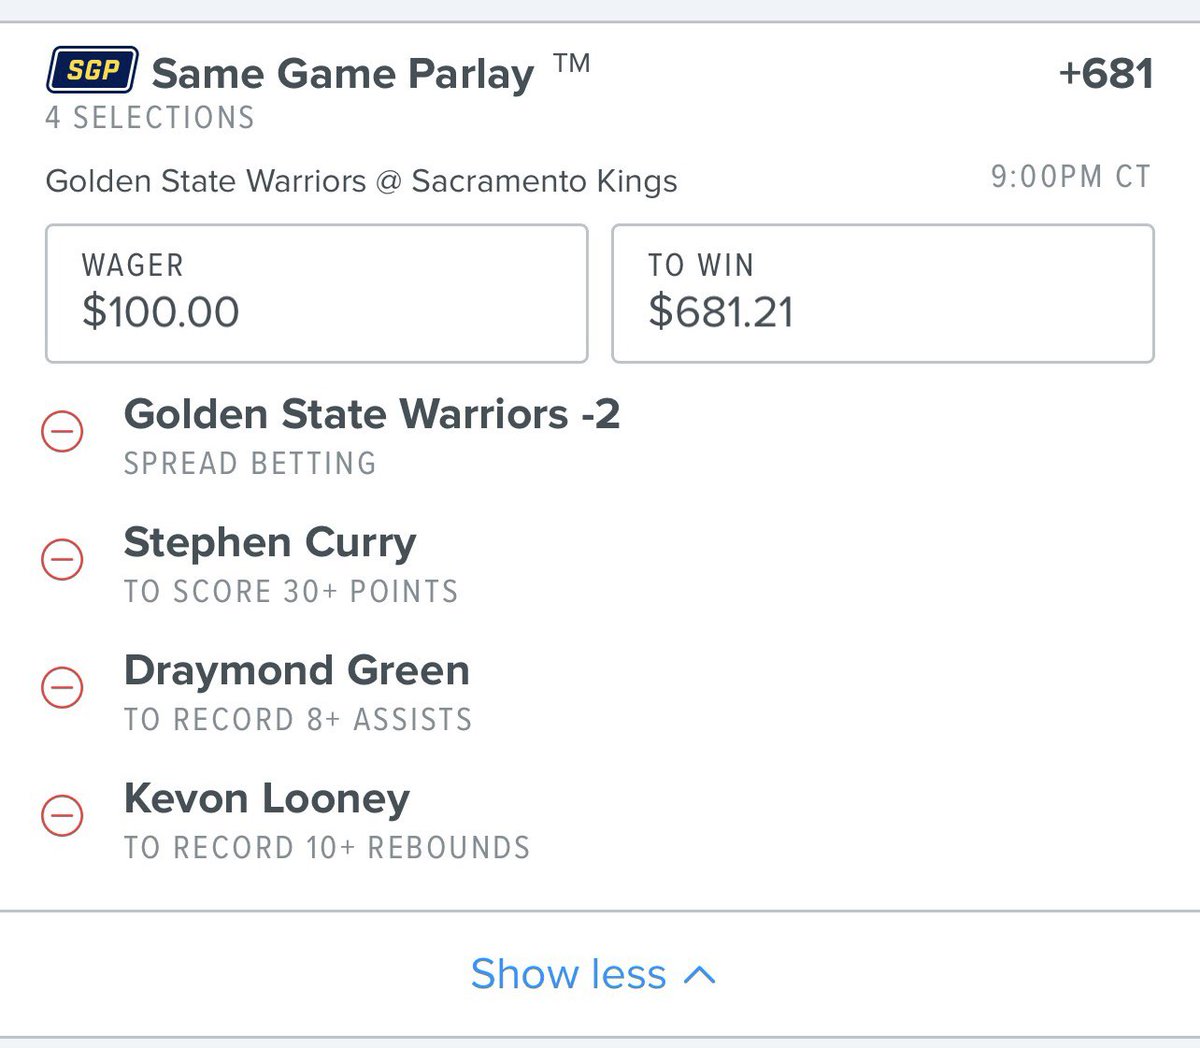This screenshot has width=1200, height=1048.
Task: Edit the Wager amount field
Action: pos(316,293)
